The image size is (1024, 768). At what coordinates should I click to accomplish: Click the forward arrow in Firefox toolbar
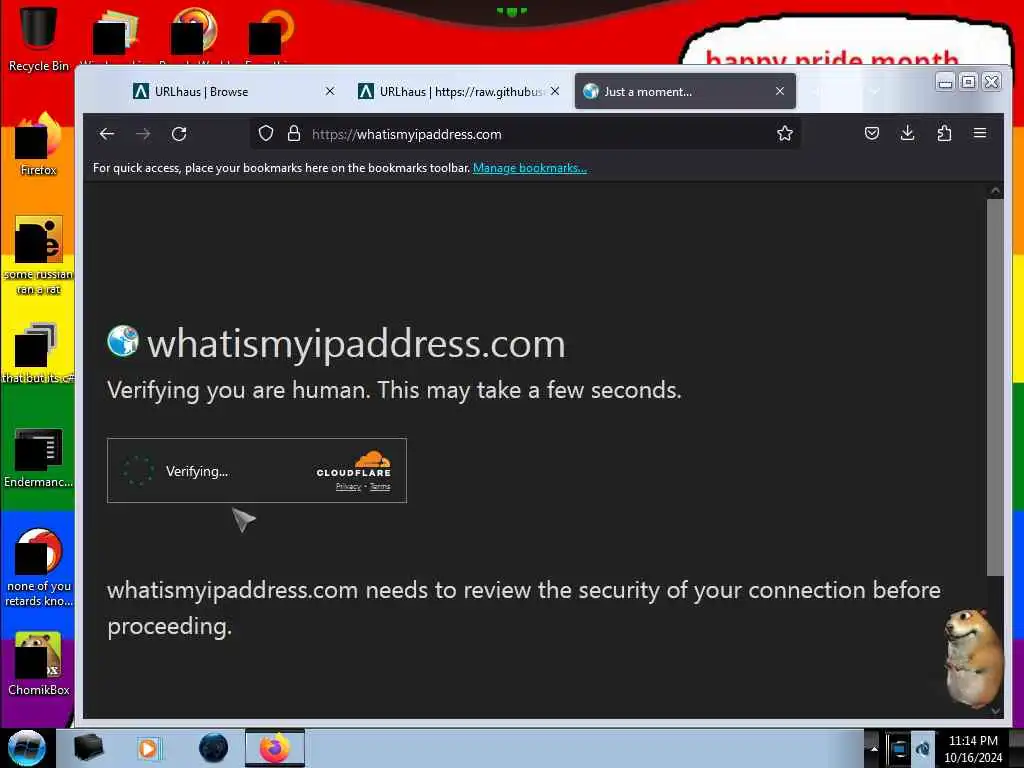click(143, 134)
